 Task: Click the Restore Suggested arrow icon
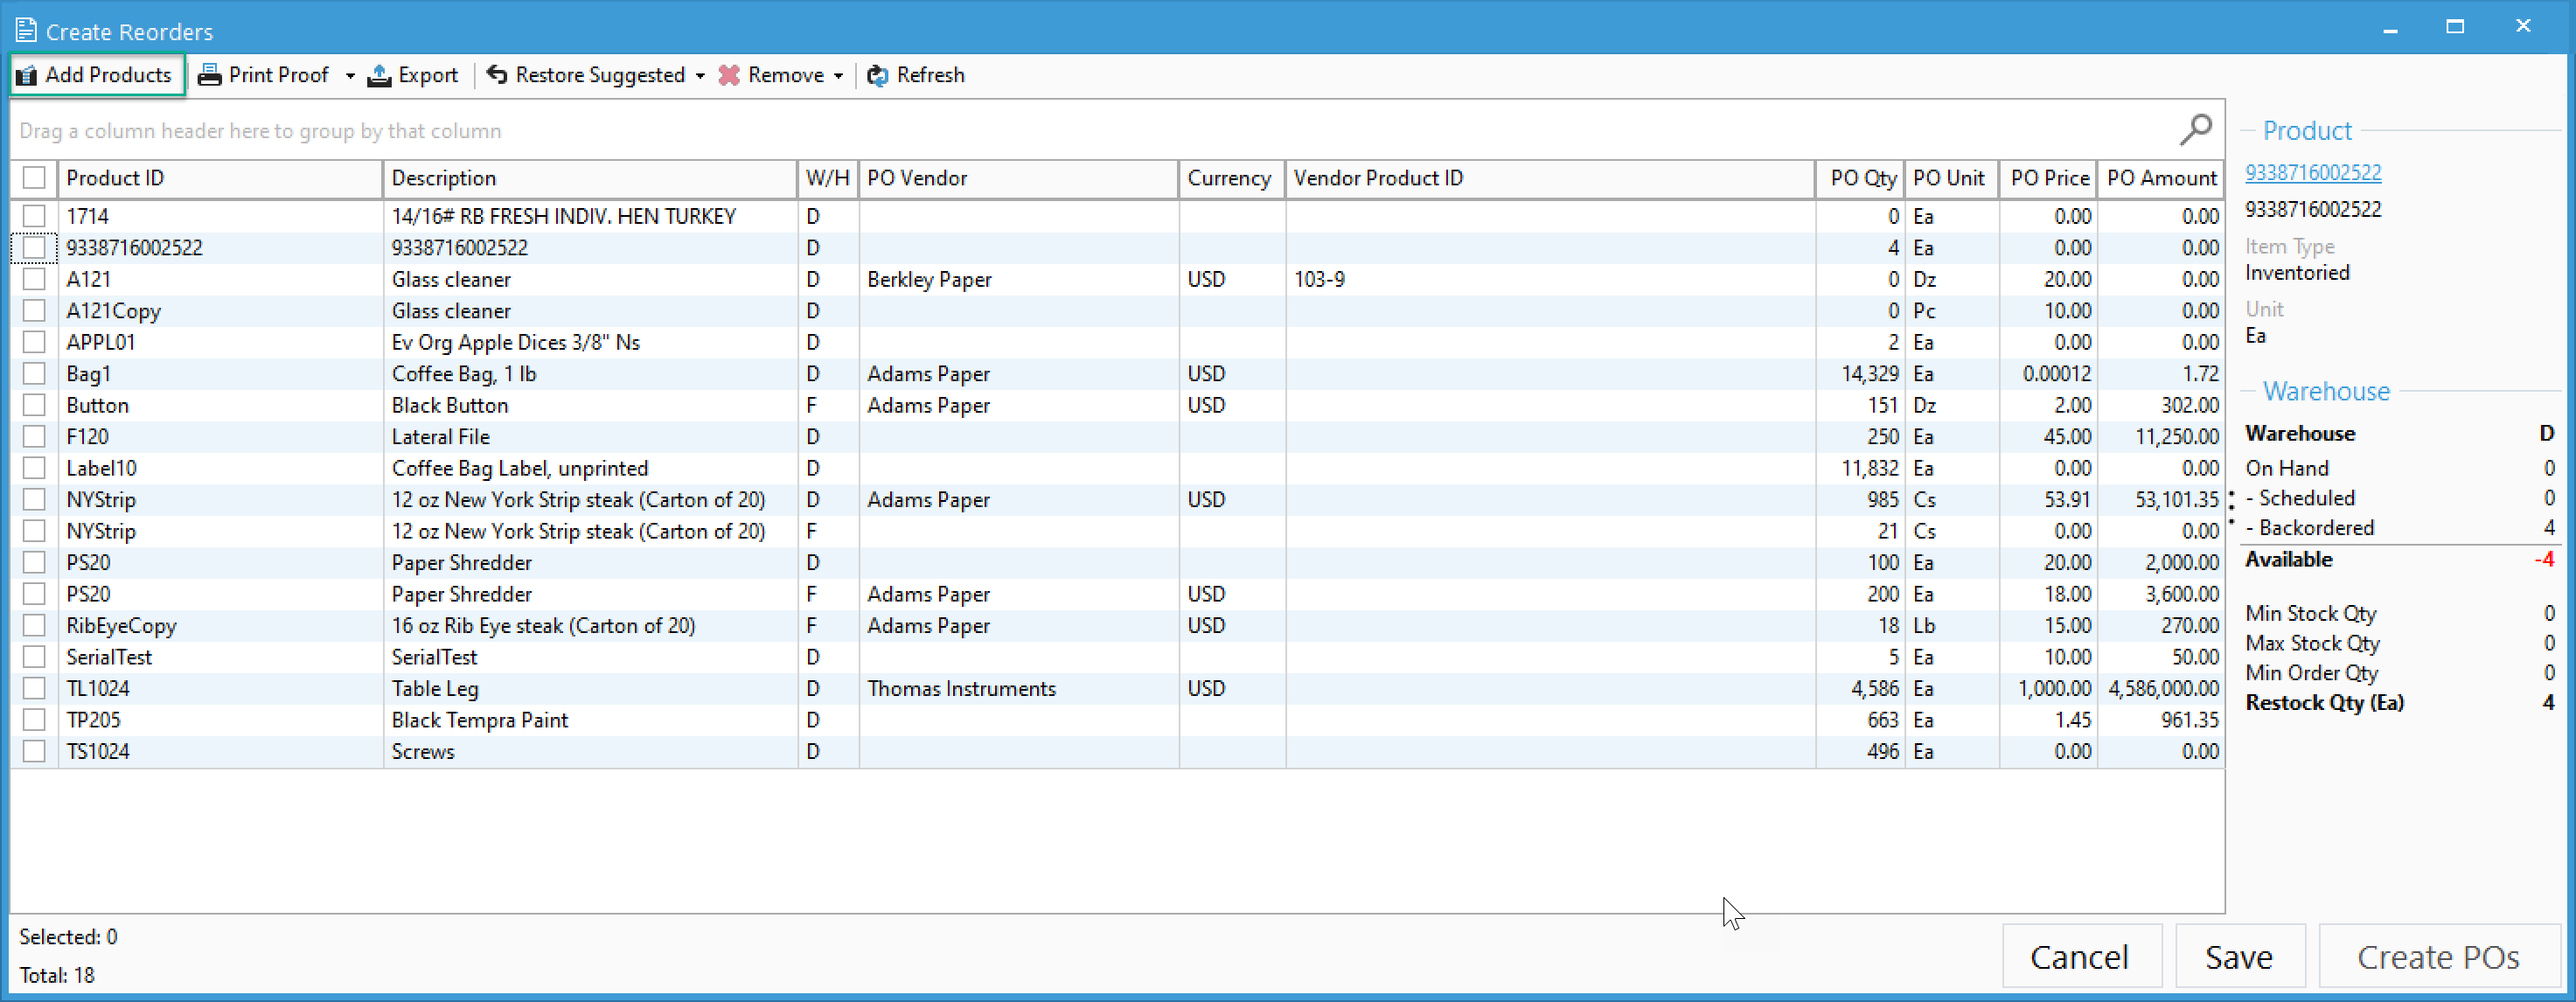coord(497,74)
